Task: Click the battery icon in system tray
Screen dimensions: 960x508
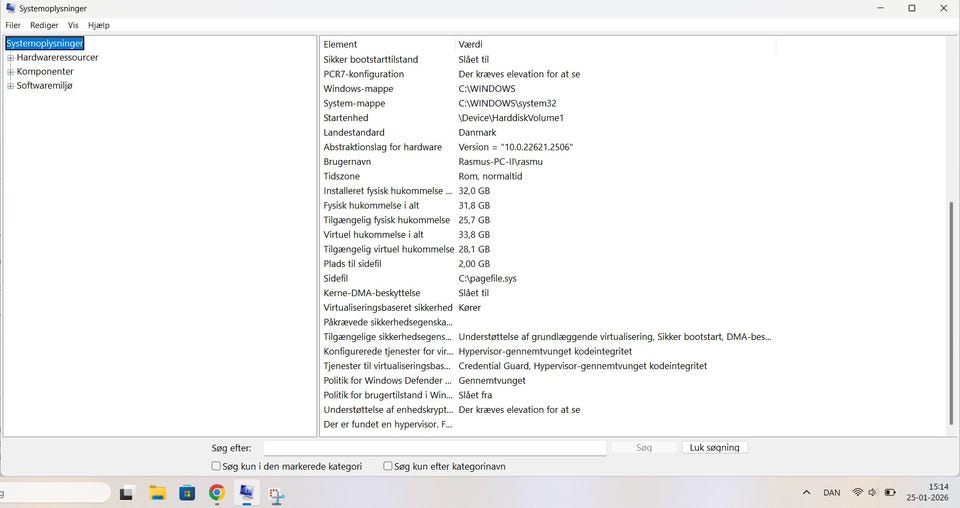Action: point(890,493)
